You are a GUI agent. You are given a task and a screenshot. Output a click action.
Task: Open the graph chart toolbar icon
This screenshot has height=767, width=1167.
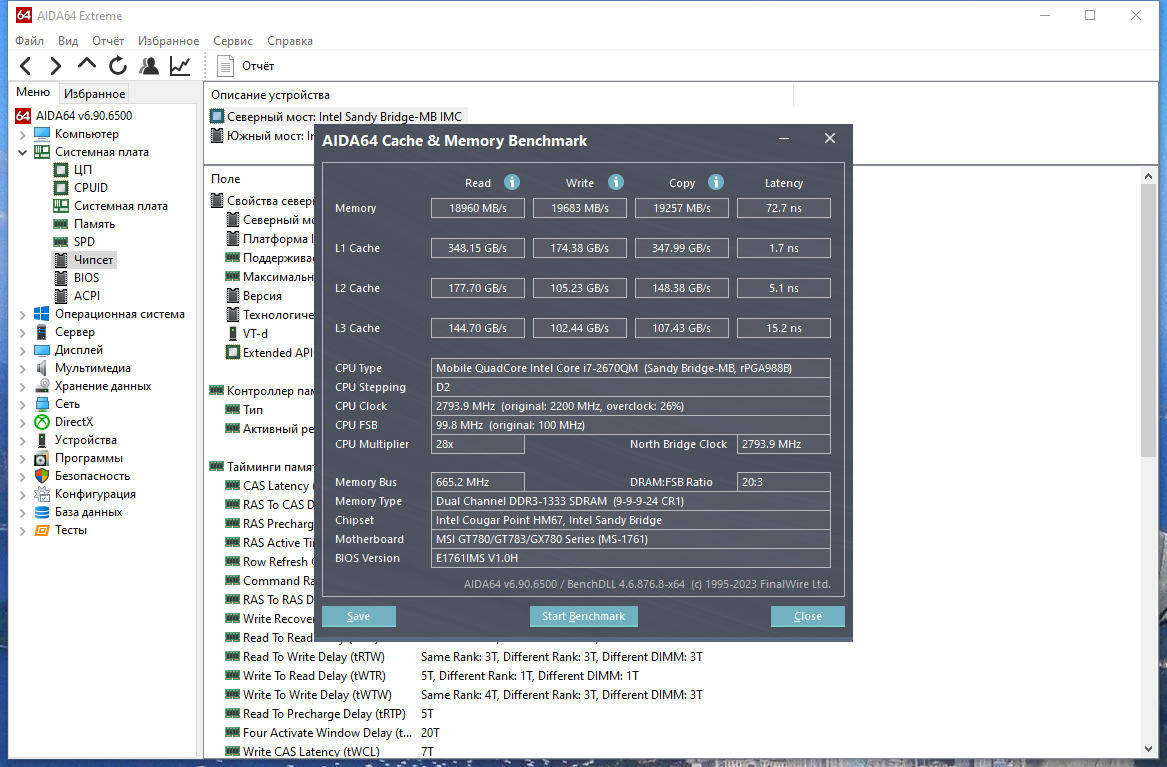click(180, 66)
